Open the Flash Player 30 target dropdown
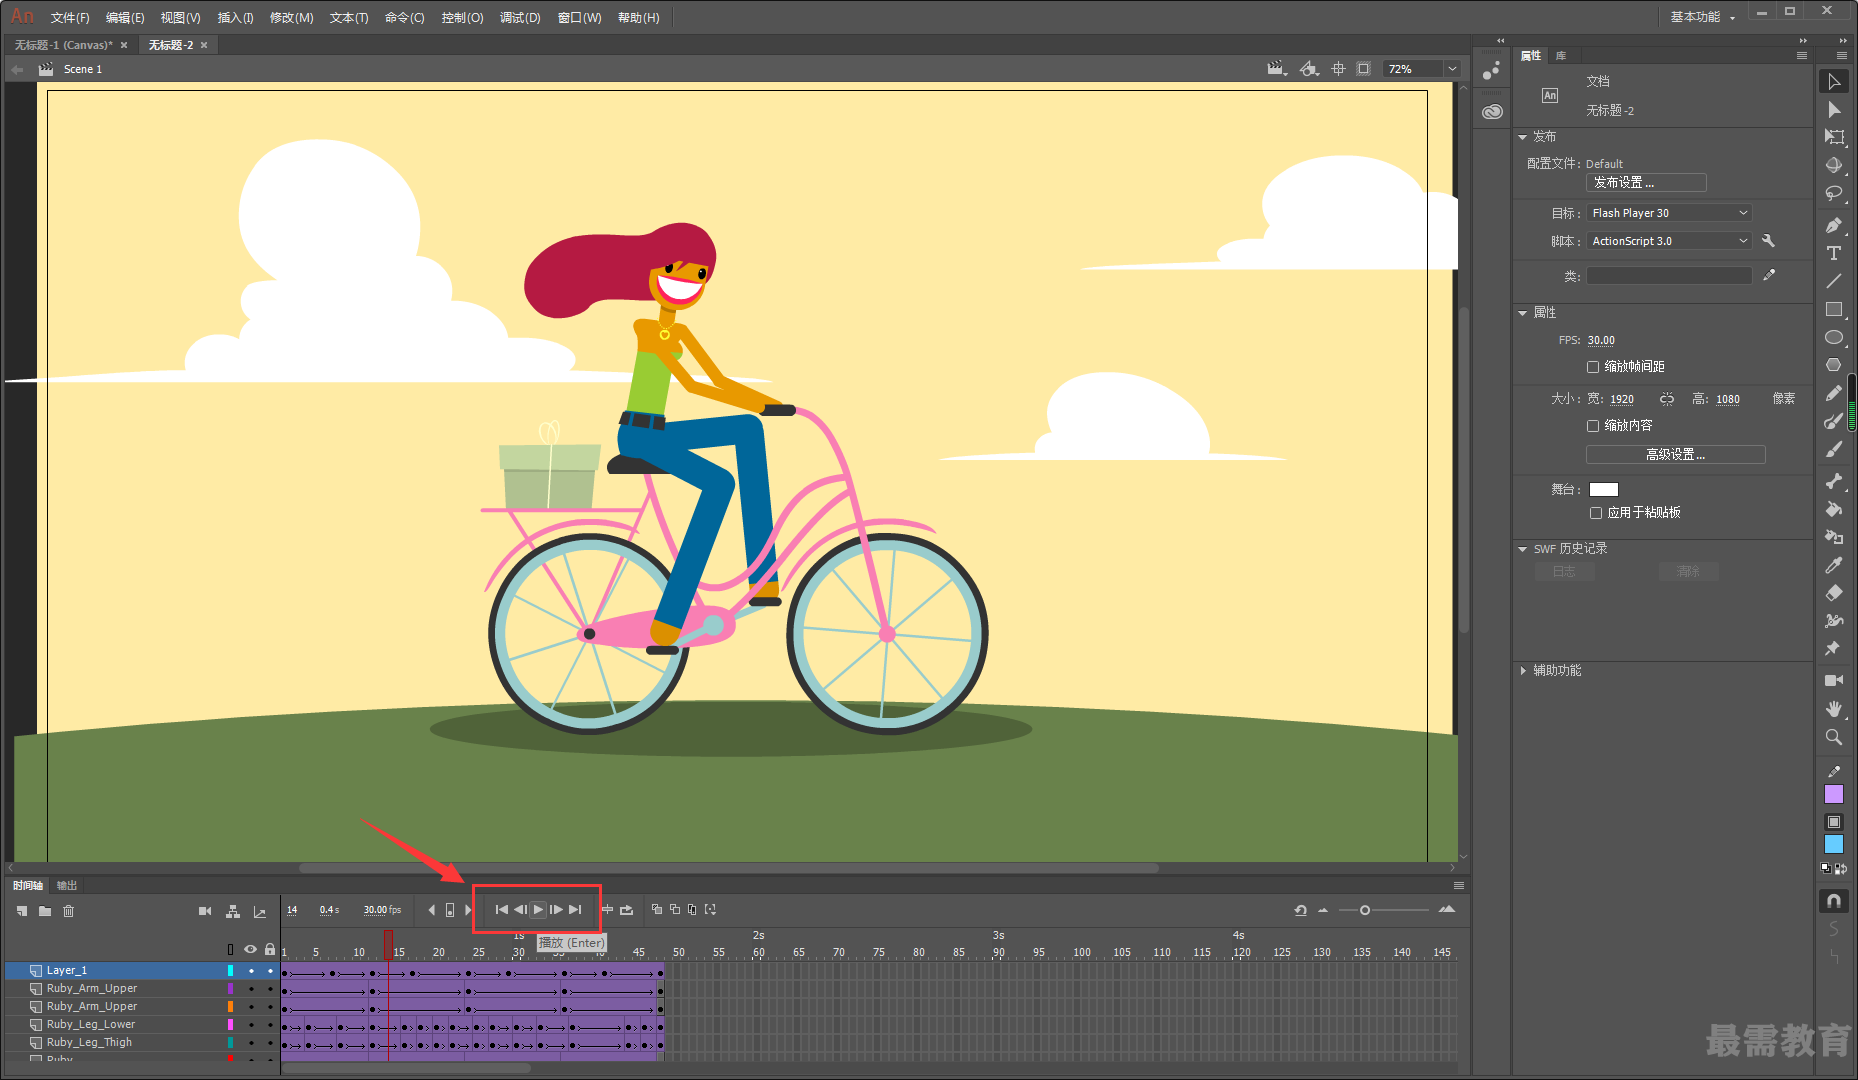The height and width of the screenshot is (1080, 1858). (x=1669, y=213)
